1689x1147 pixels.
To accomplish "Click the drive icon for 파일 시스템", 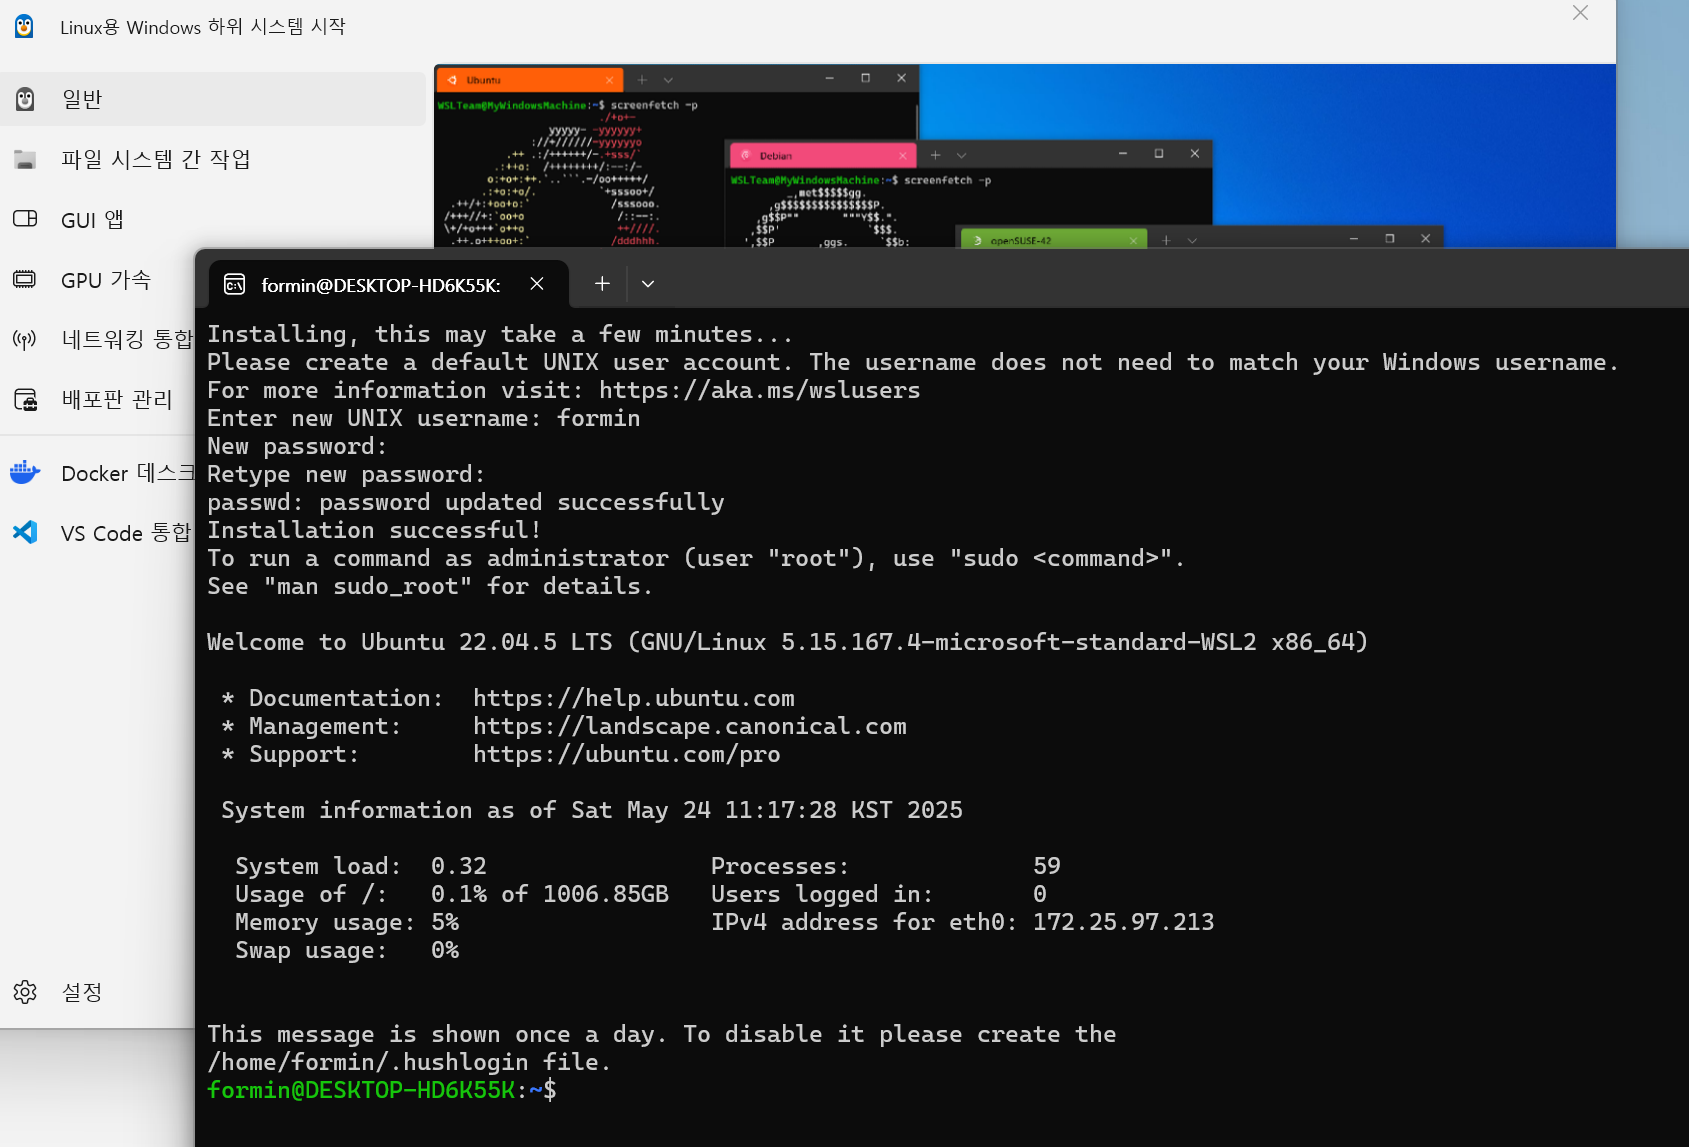I will click(x=25, y=159).
